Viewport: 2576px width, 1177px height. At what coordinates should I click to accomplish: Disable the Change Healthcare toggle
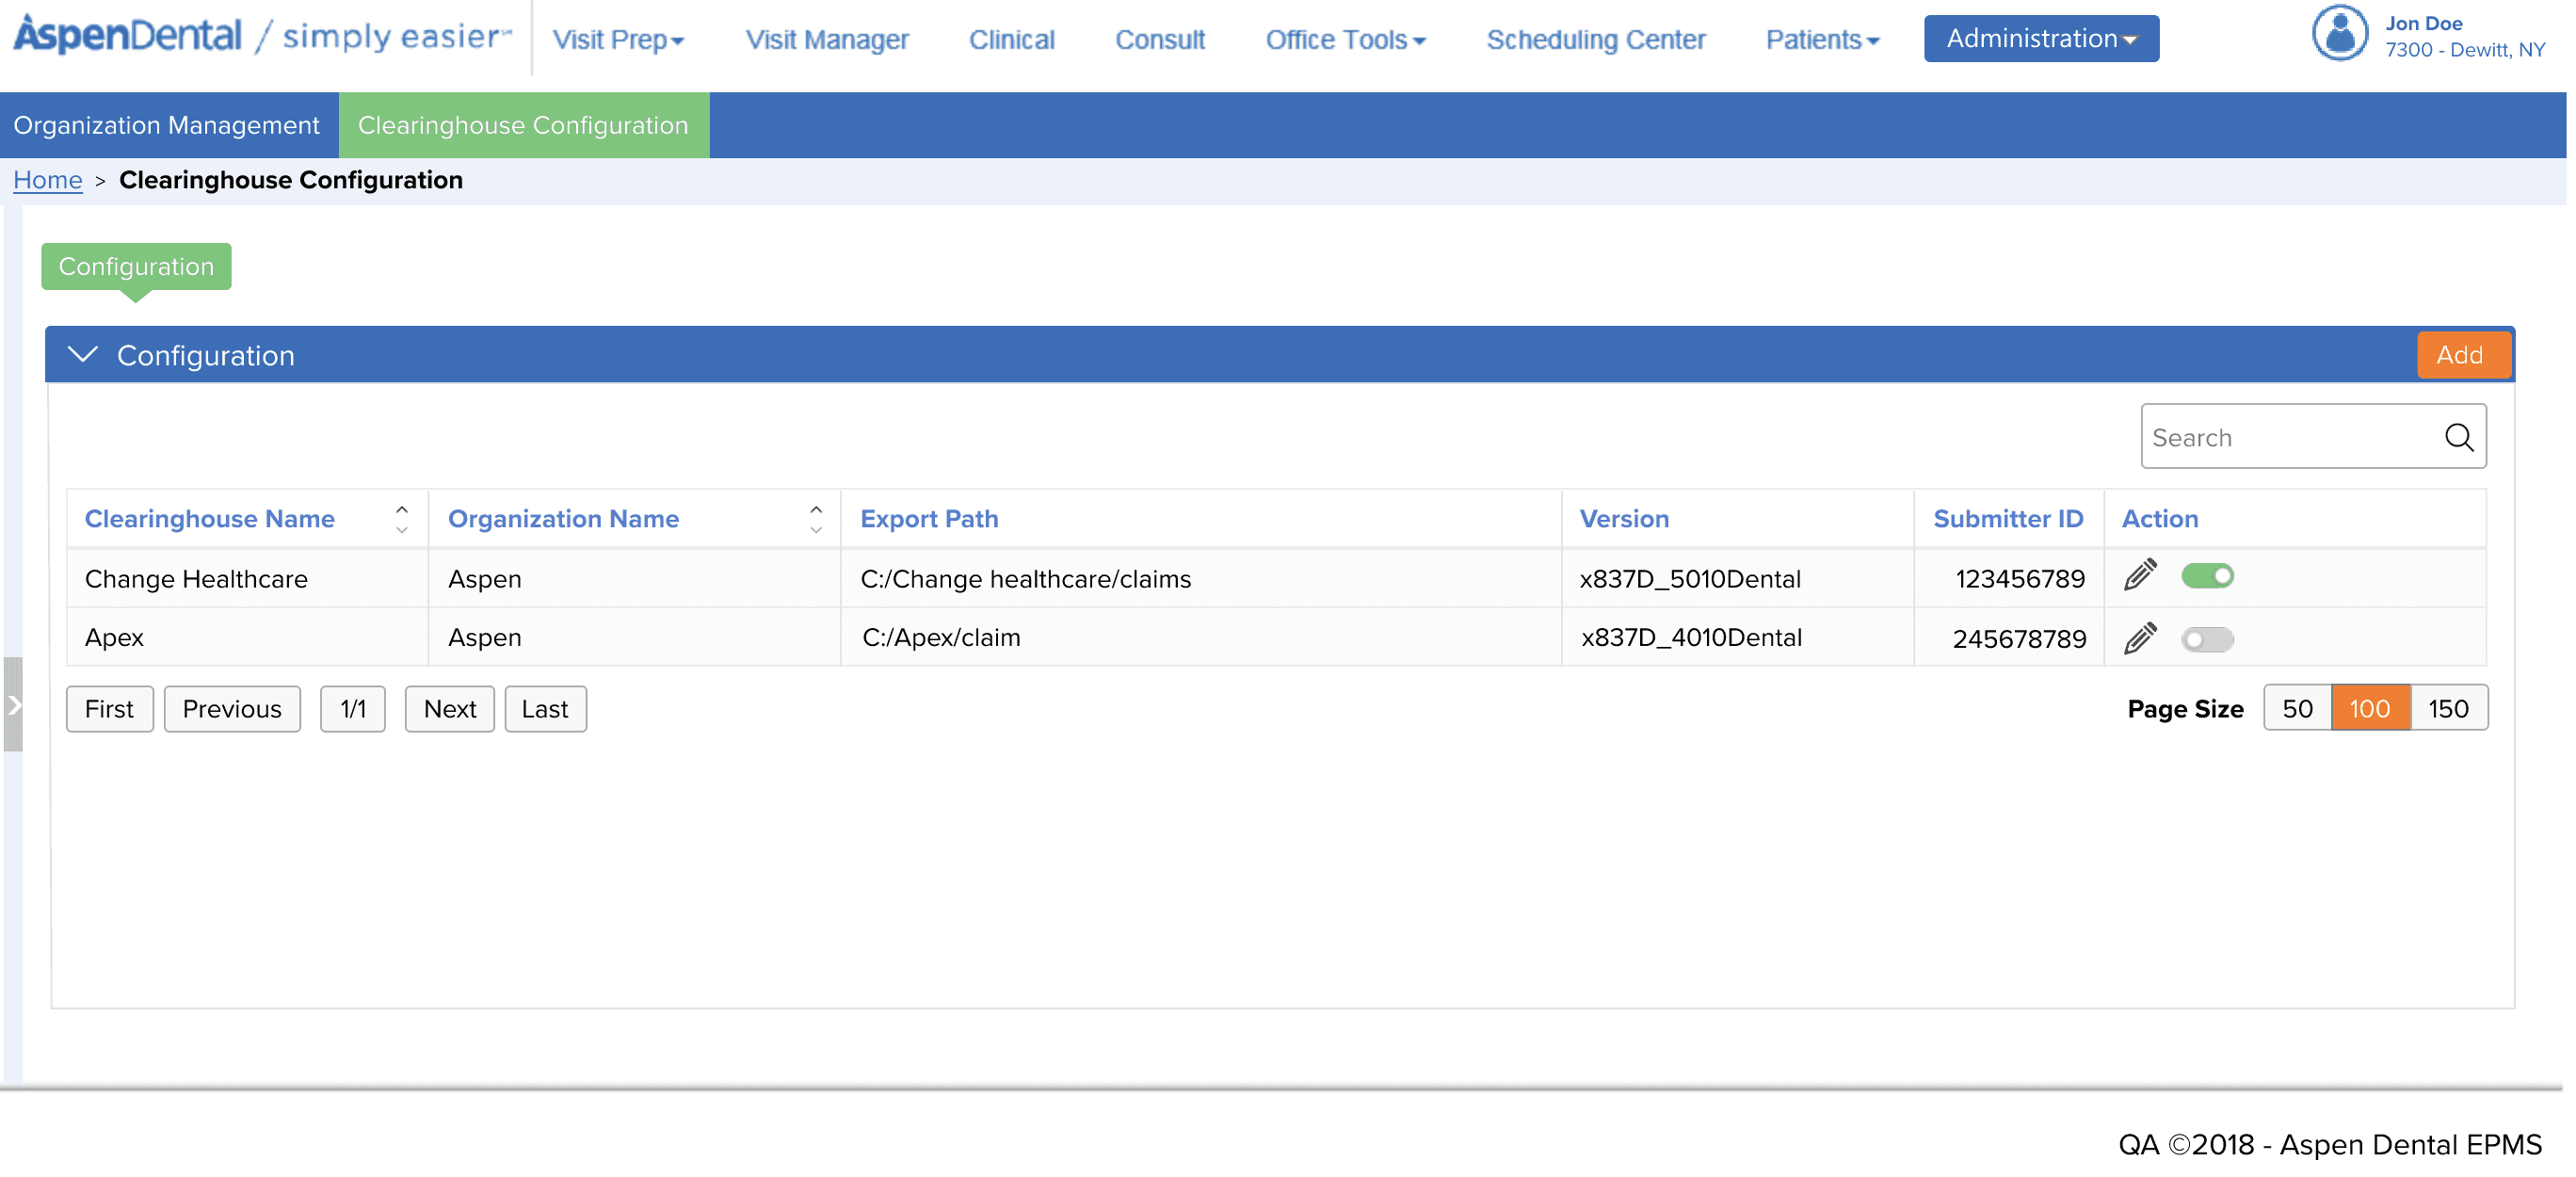point(2207,576)
